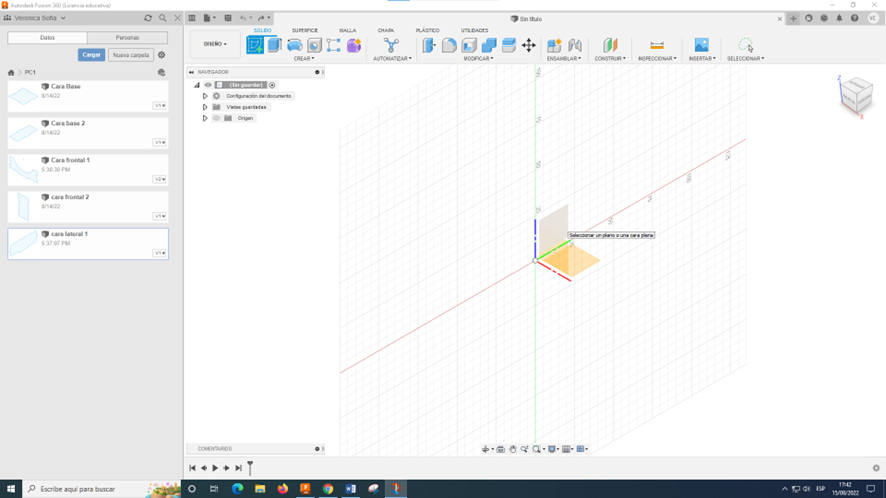Refresh the data panel

click(148, 18)
